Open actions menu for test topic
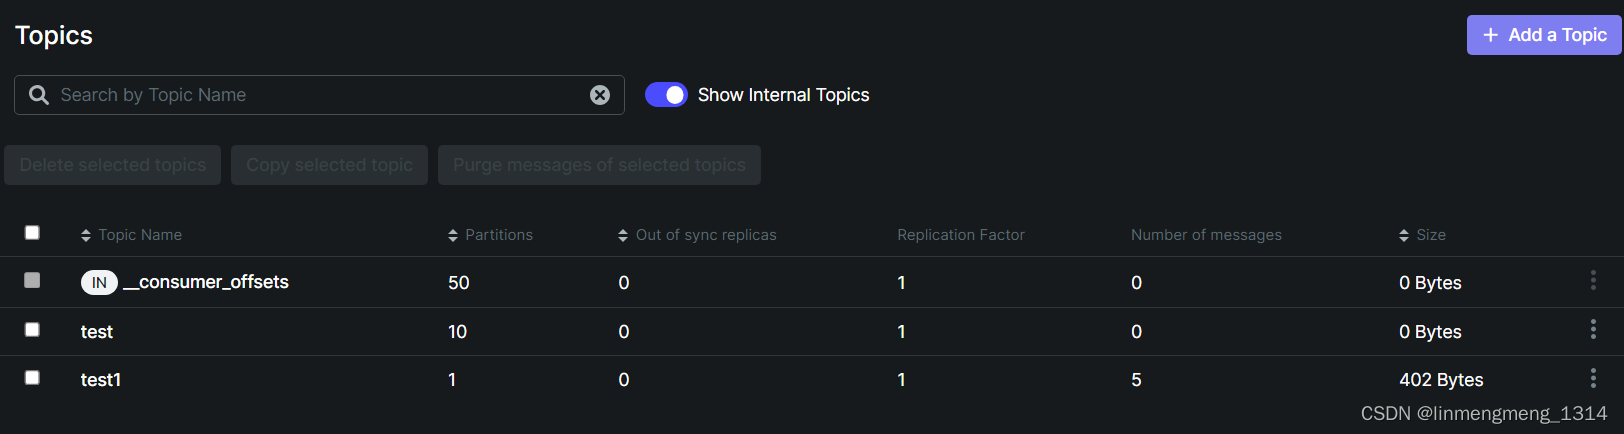The image size is (1624, 434). click(1593, 330)
